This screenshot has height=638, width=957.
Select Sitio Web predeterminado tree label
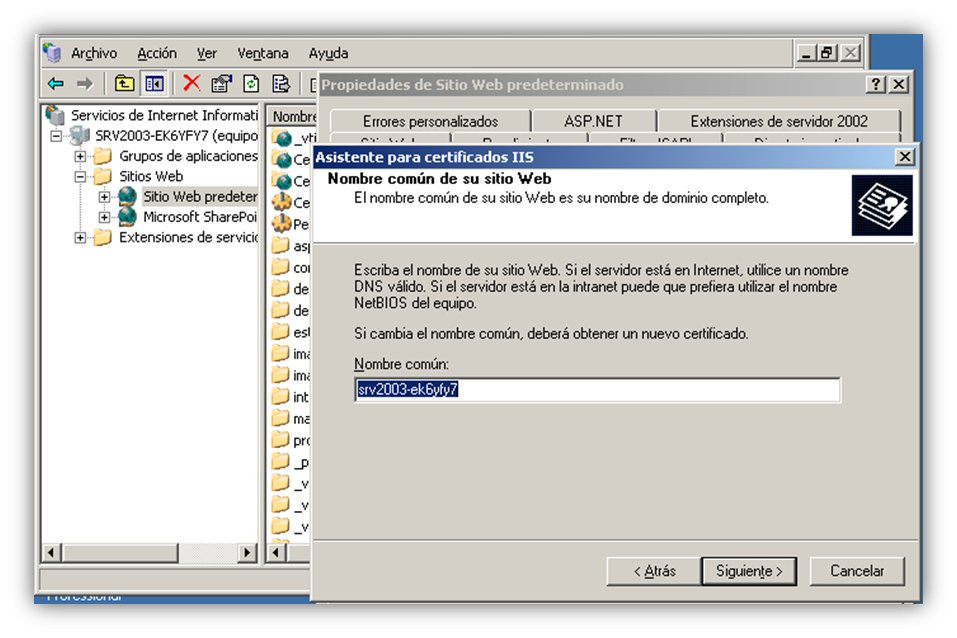pos(200,197)
